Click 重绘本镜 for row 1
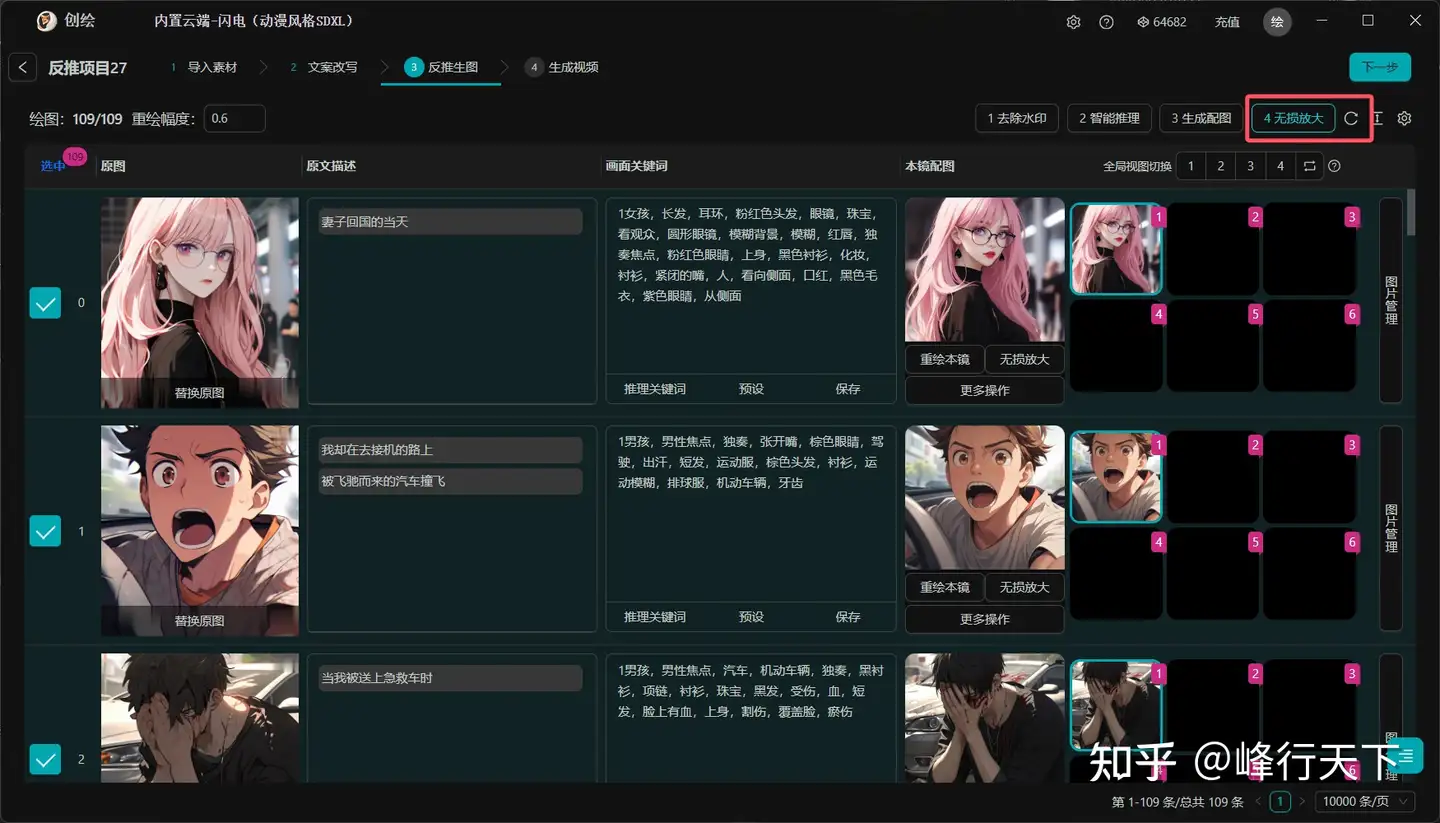This screenshot has width=1440, height=823. (945, 587)
